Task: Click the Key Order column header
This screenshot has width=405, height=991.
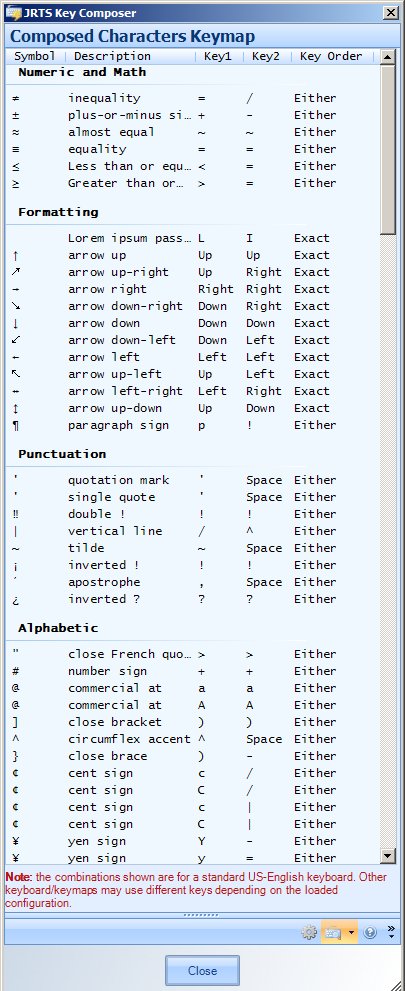Action: [331, 56]
